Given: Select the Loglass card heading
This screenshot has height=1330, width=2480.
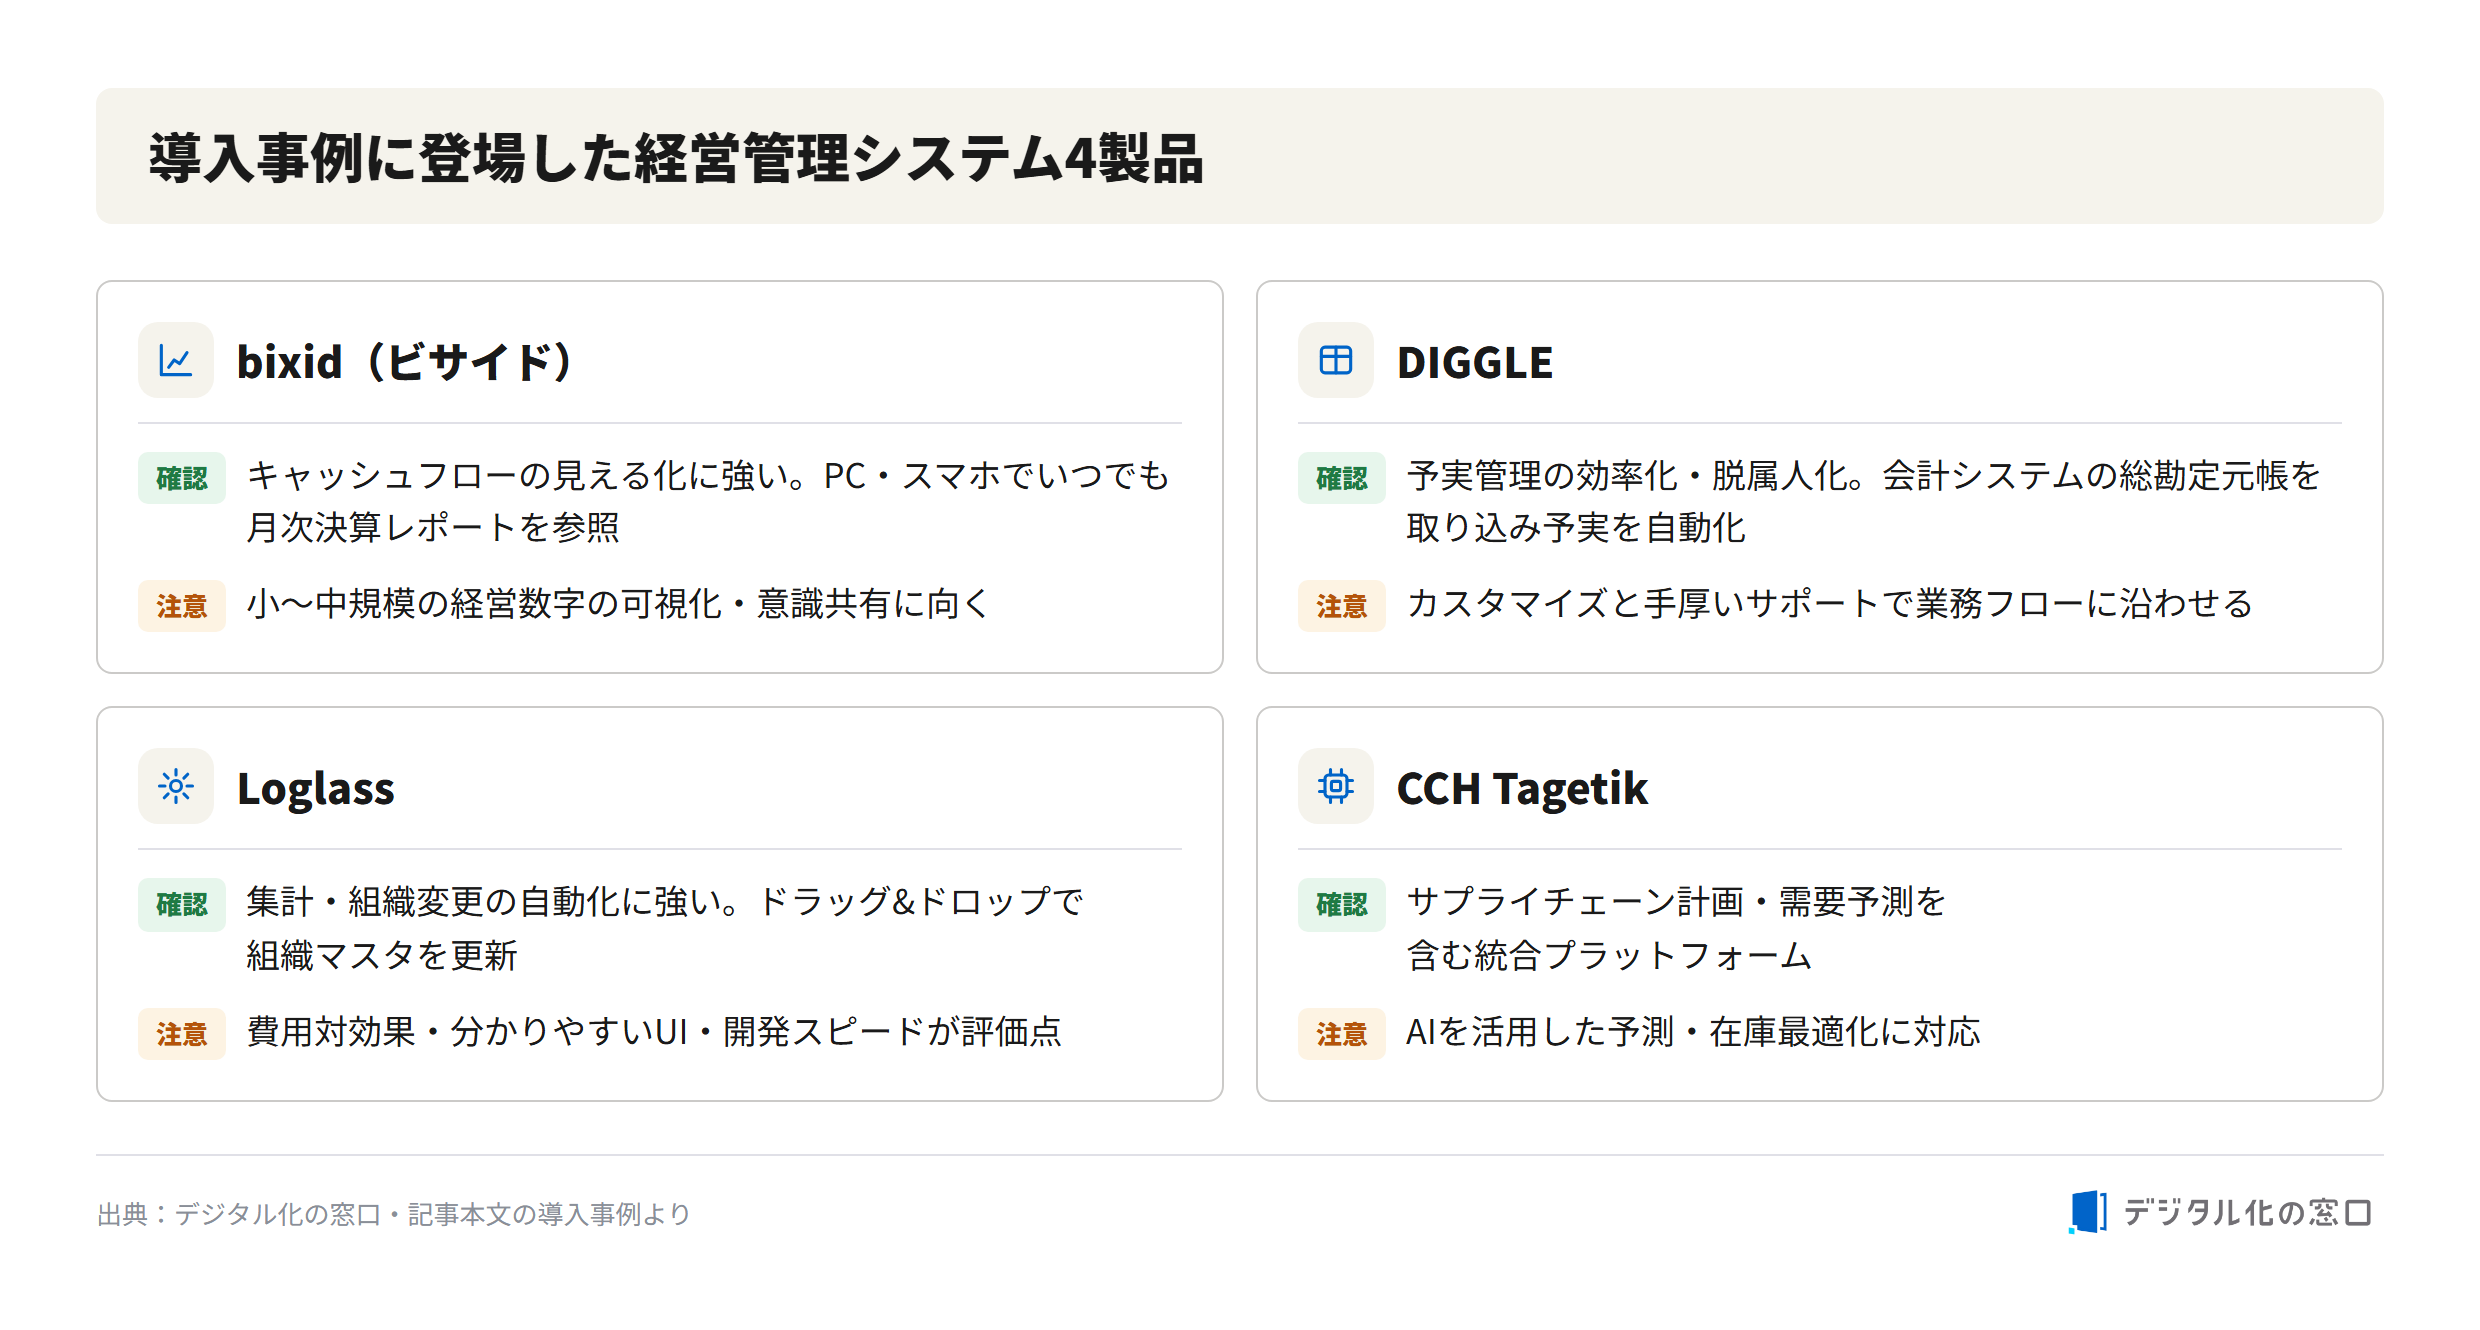Looking at the screenshot, I should pyautogui.click(x=316, y=788).
